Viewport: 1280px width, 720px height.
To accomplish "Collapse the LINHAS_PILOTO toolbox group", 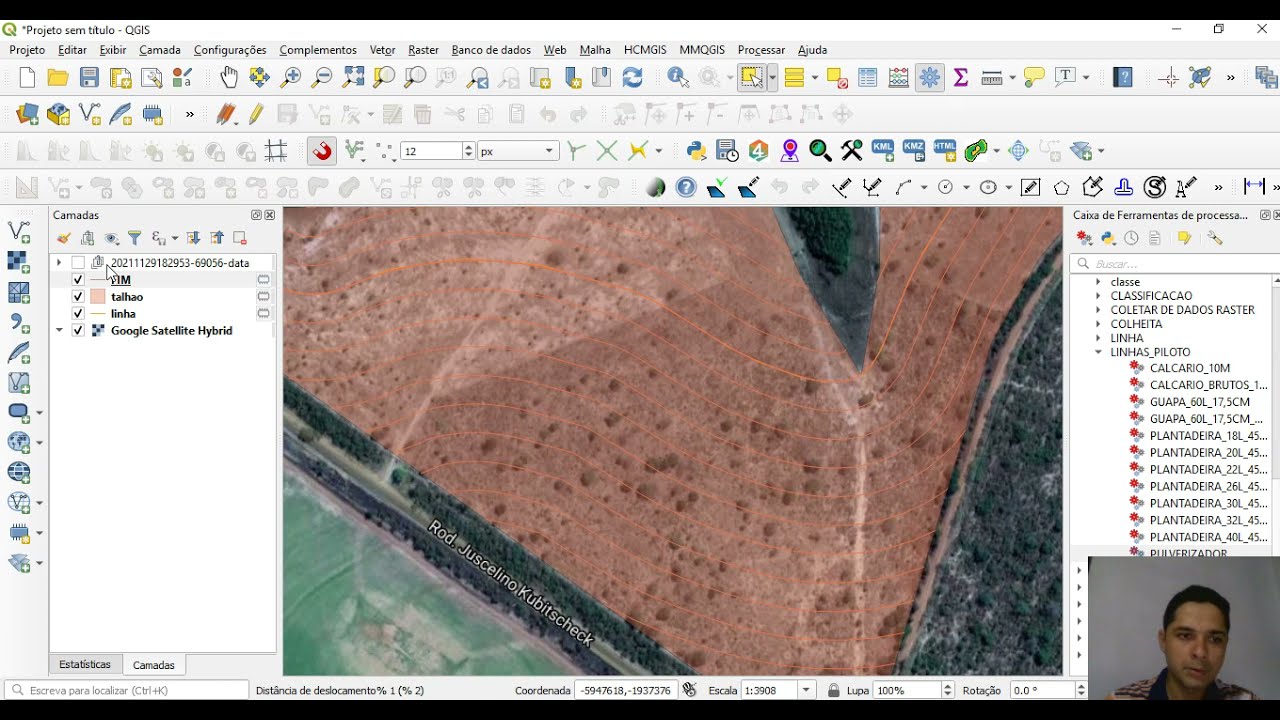I will click(x=1099, y=352).
